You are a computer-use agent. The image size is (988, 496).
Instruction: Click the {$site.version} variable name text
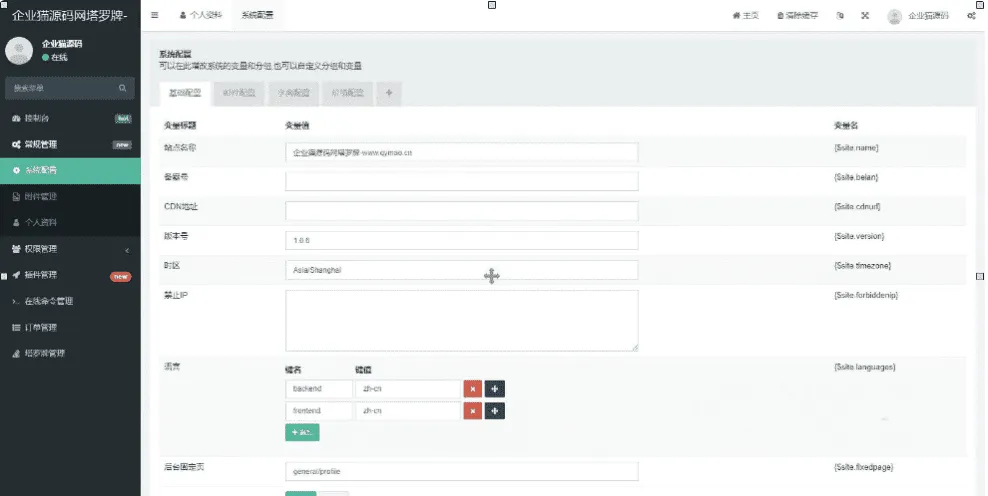(x=859, y=236)
